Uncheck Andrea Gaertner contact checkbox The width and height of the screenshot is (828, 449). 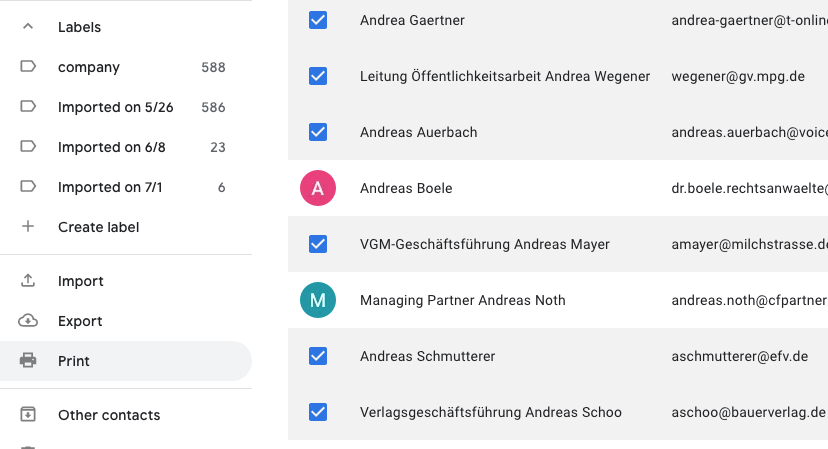tap(318, 20)
